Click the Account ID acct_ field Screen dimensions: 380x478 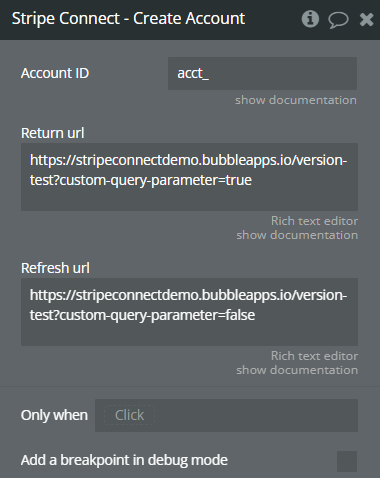[x=262, y=73]
